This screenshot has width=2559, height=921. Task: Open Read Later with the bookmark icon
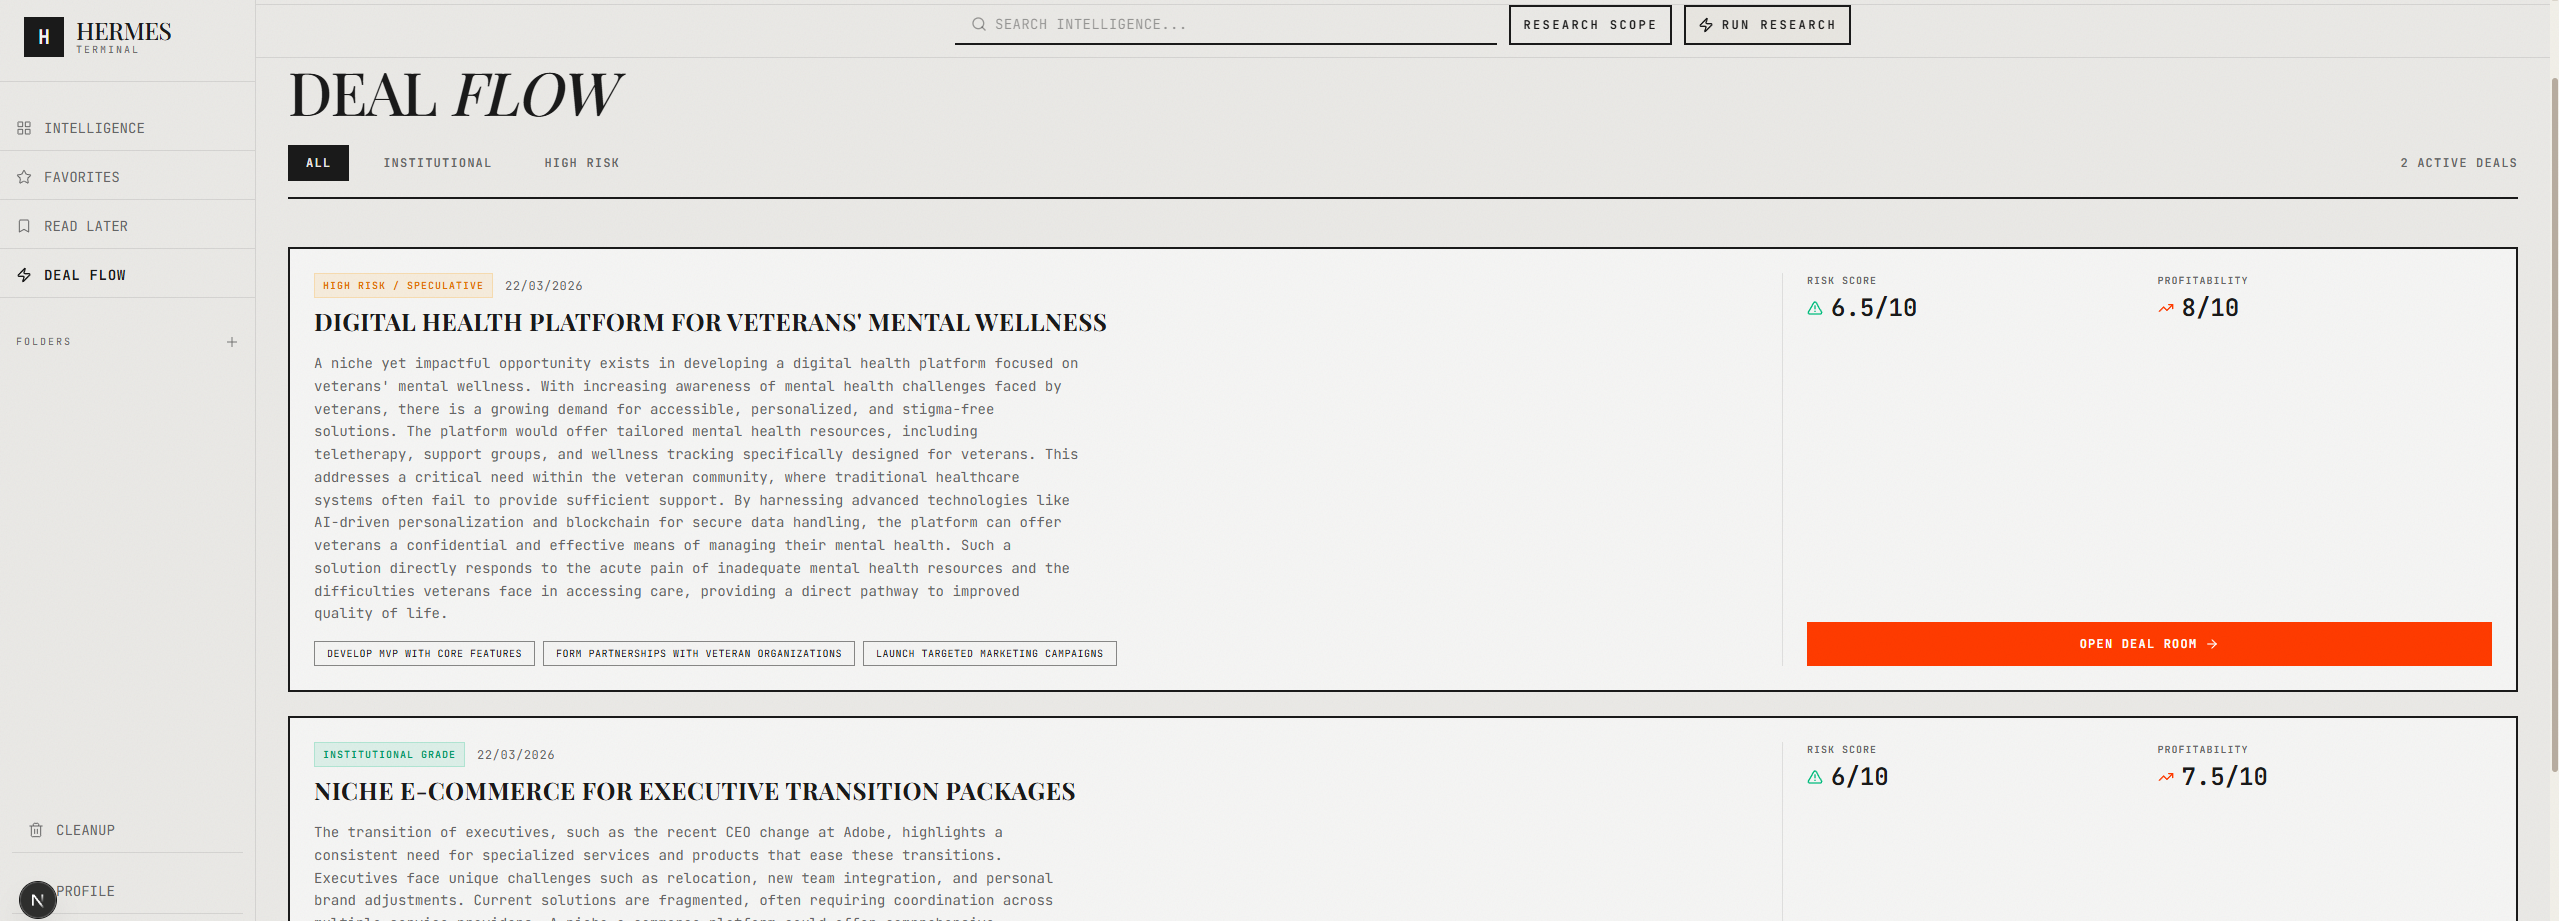[24, 225]
